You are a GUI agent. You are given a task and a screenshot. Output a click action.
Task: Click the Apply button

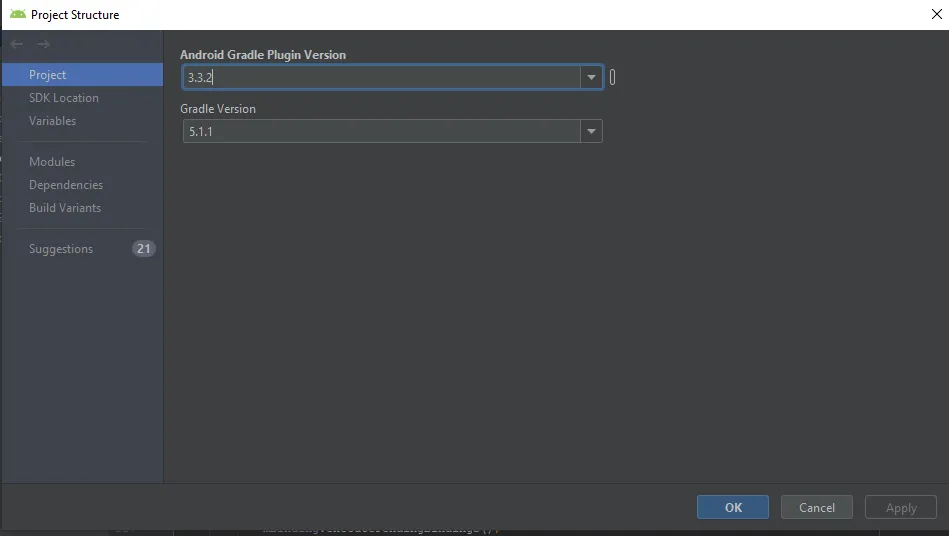(x=901, y=507)
